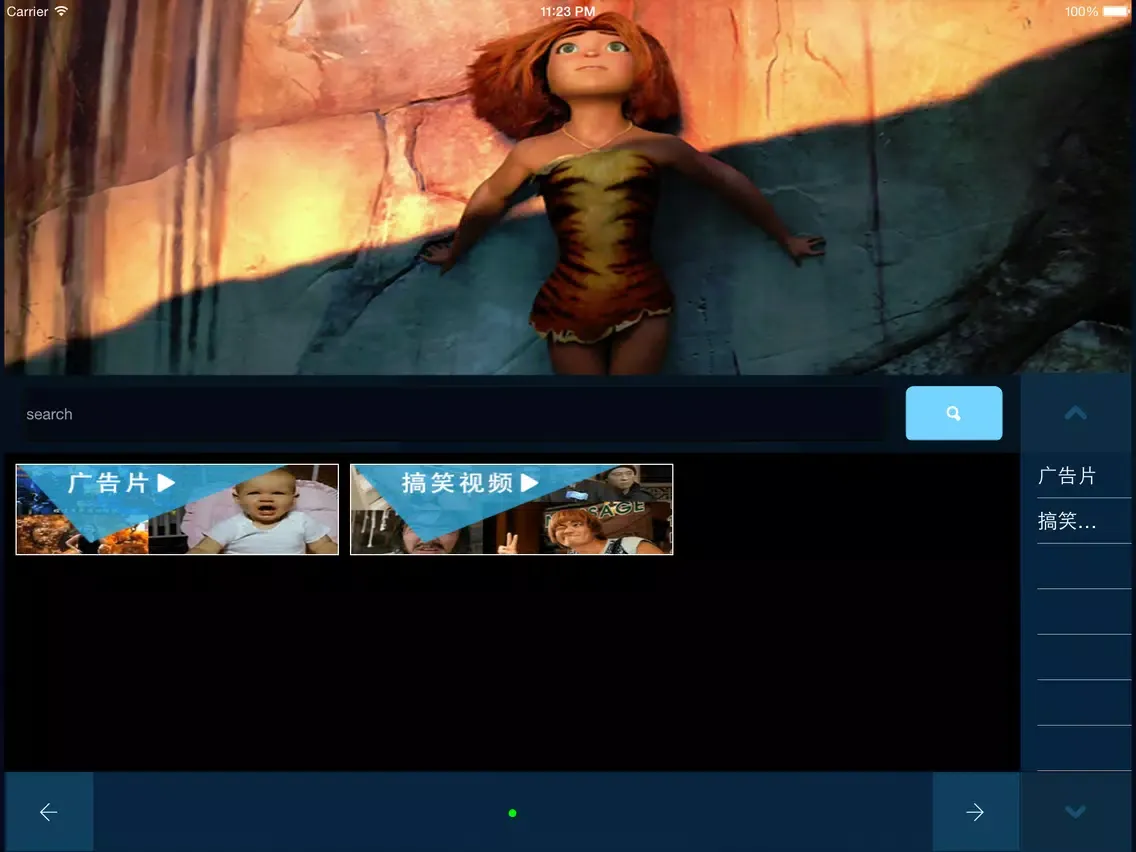This screenshot has width=1136, height=852.
Task: Expand sidebar list with down chevron
Action: point(1075,811)
